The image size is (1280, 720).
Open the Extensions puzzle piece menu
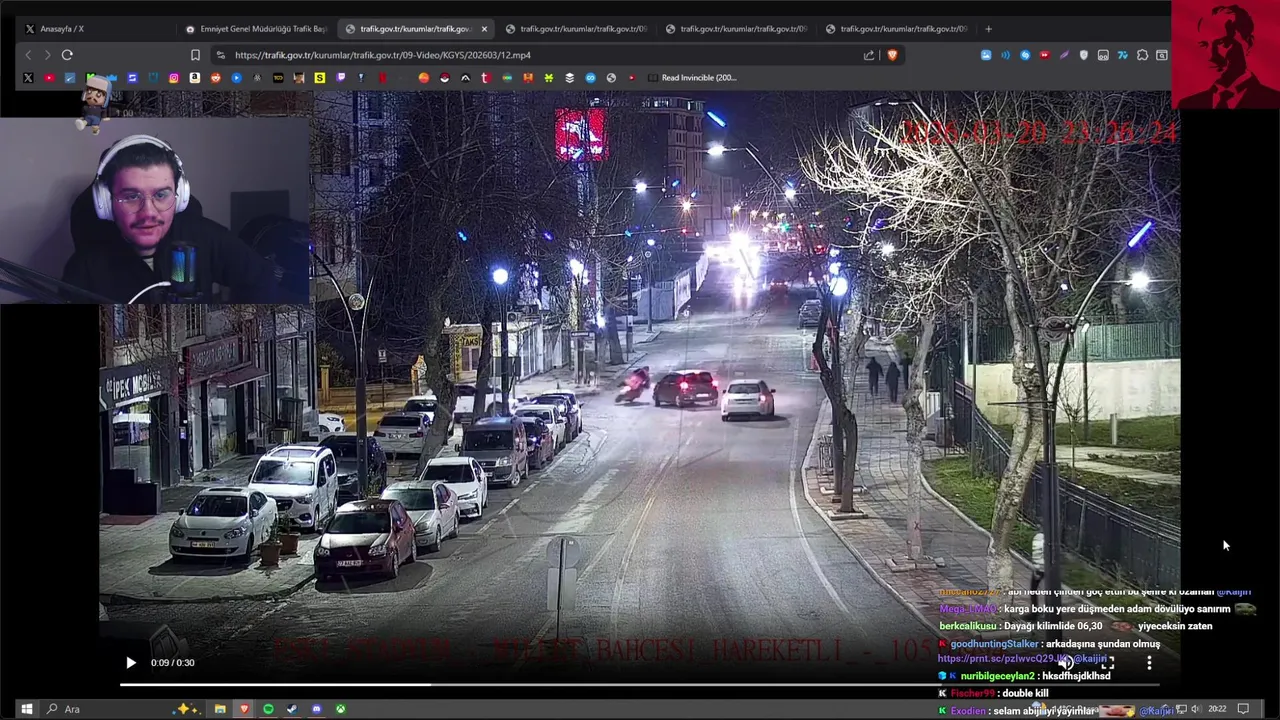1142,55
